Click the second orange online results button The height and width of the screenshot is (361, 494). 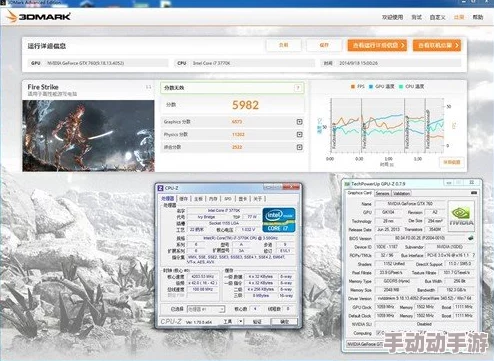tap(437, 45)
